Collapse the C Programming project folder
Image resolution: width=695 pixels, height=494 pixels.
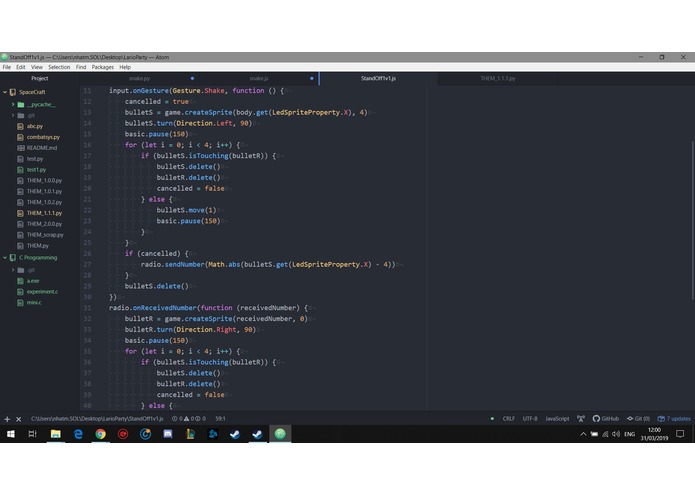tap(5, 257)
